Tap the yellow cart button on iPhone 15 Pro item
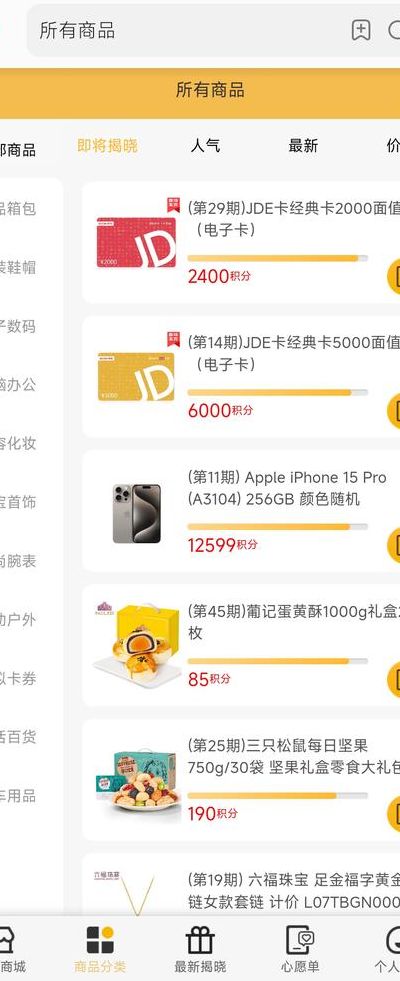 tap(394, 544)
